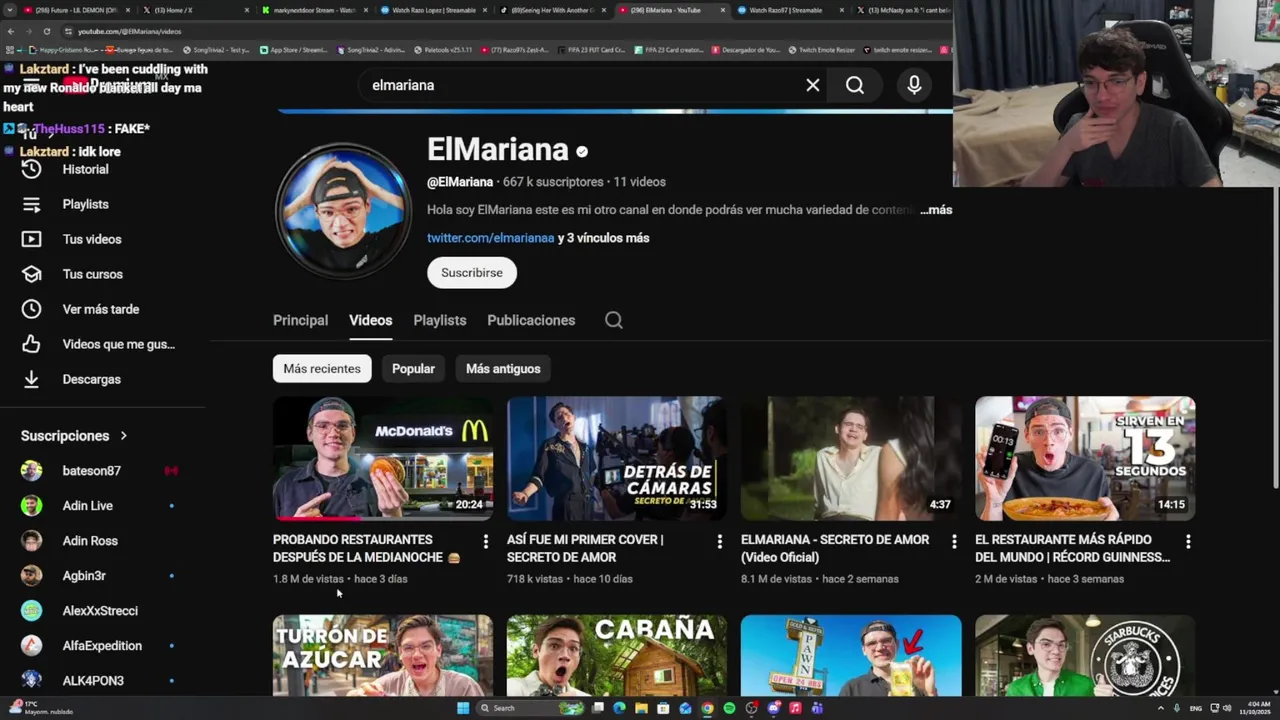Open the Sirven en 13 segundos thumbnail
Viewport: 1280px width, 720px height.
pos(1085,458)
